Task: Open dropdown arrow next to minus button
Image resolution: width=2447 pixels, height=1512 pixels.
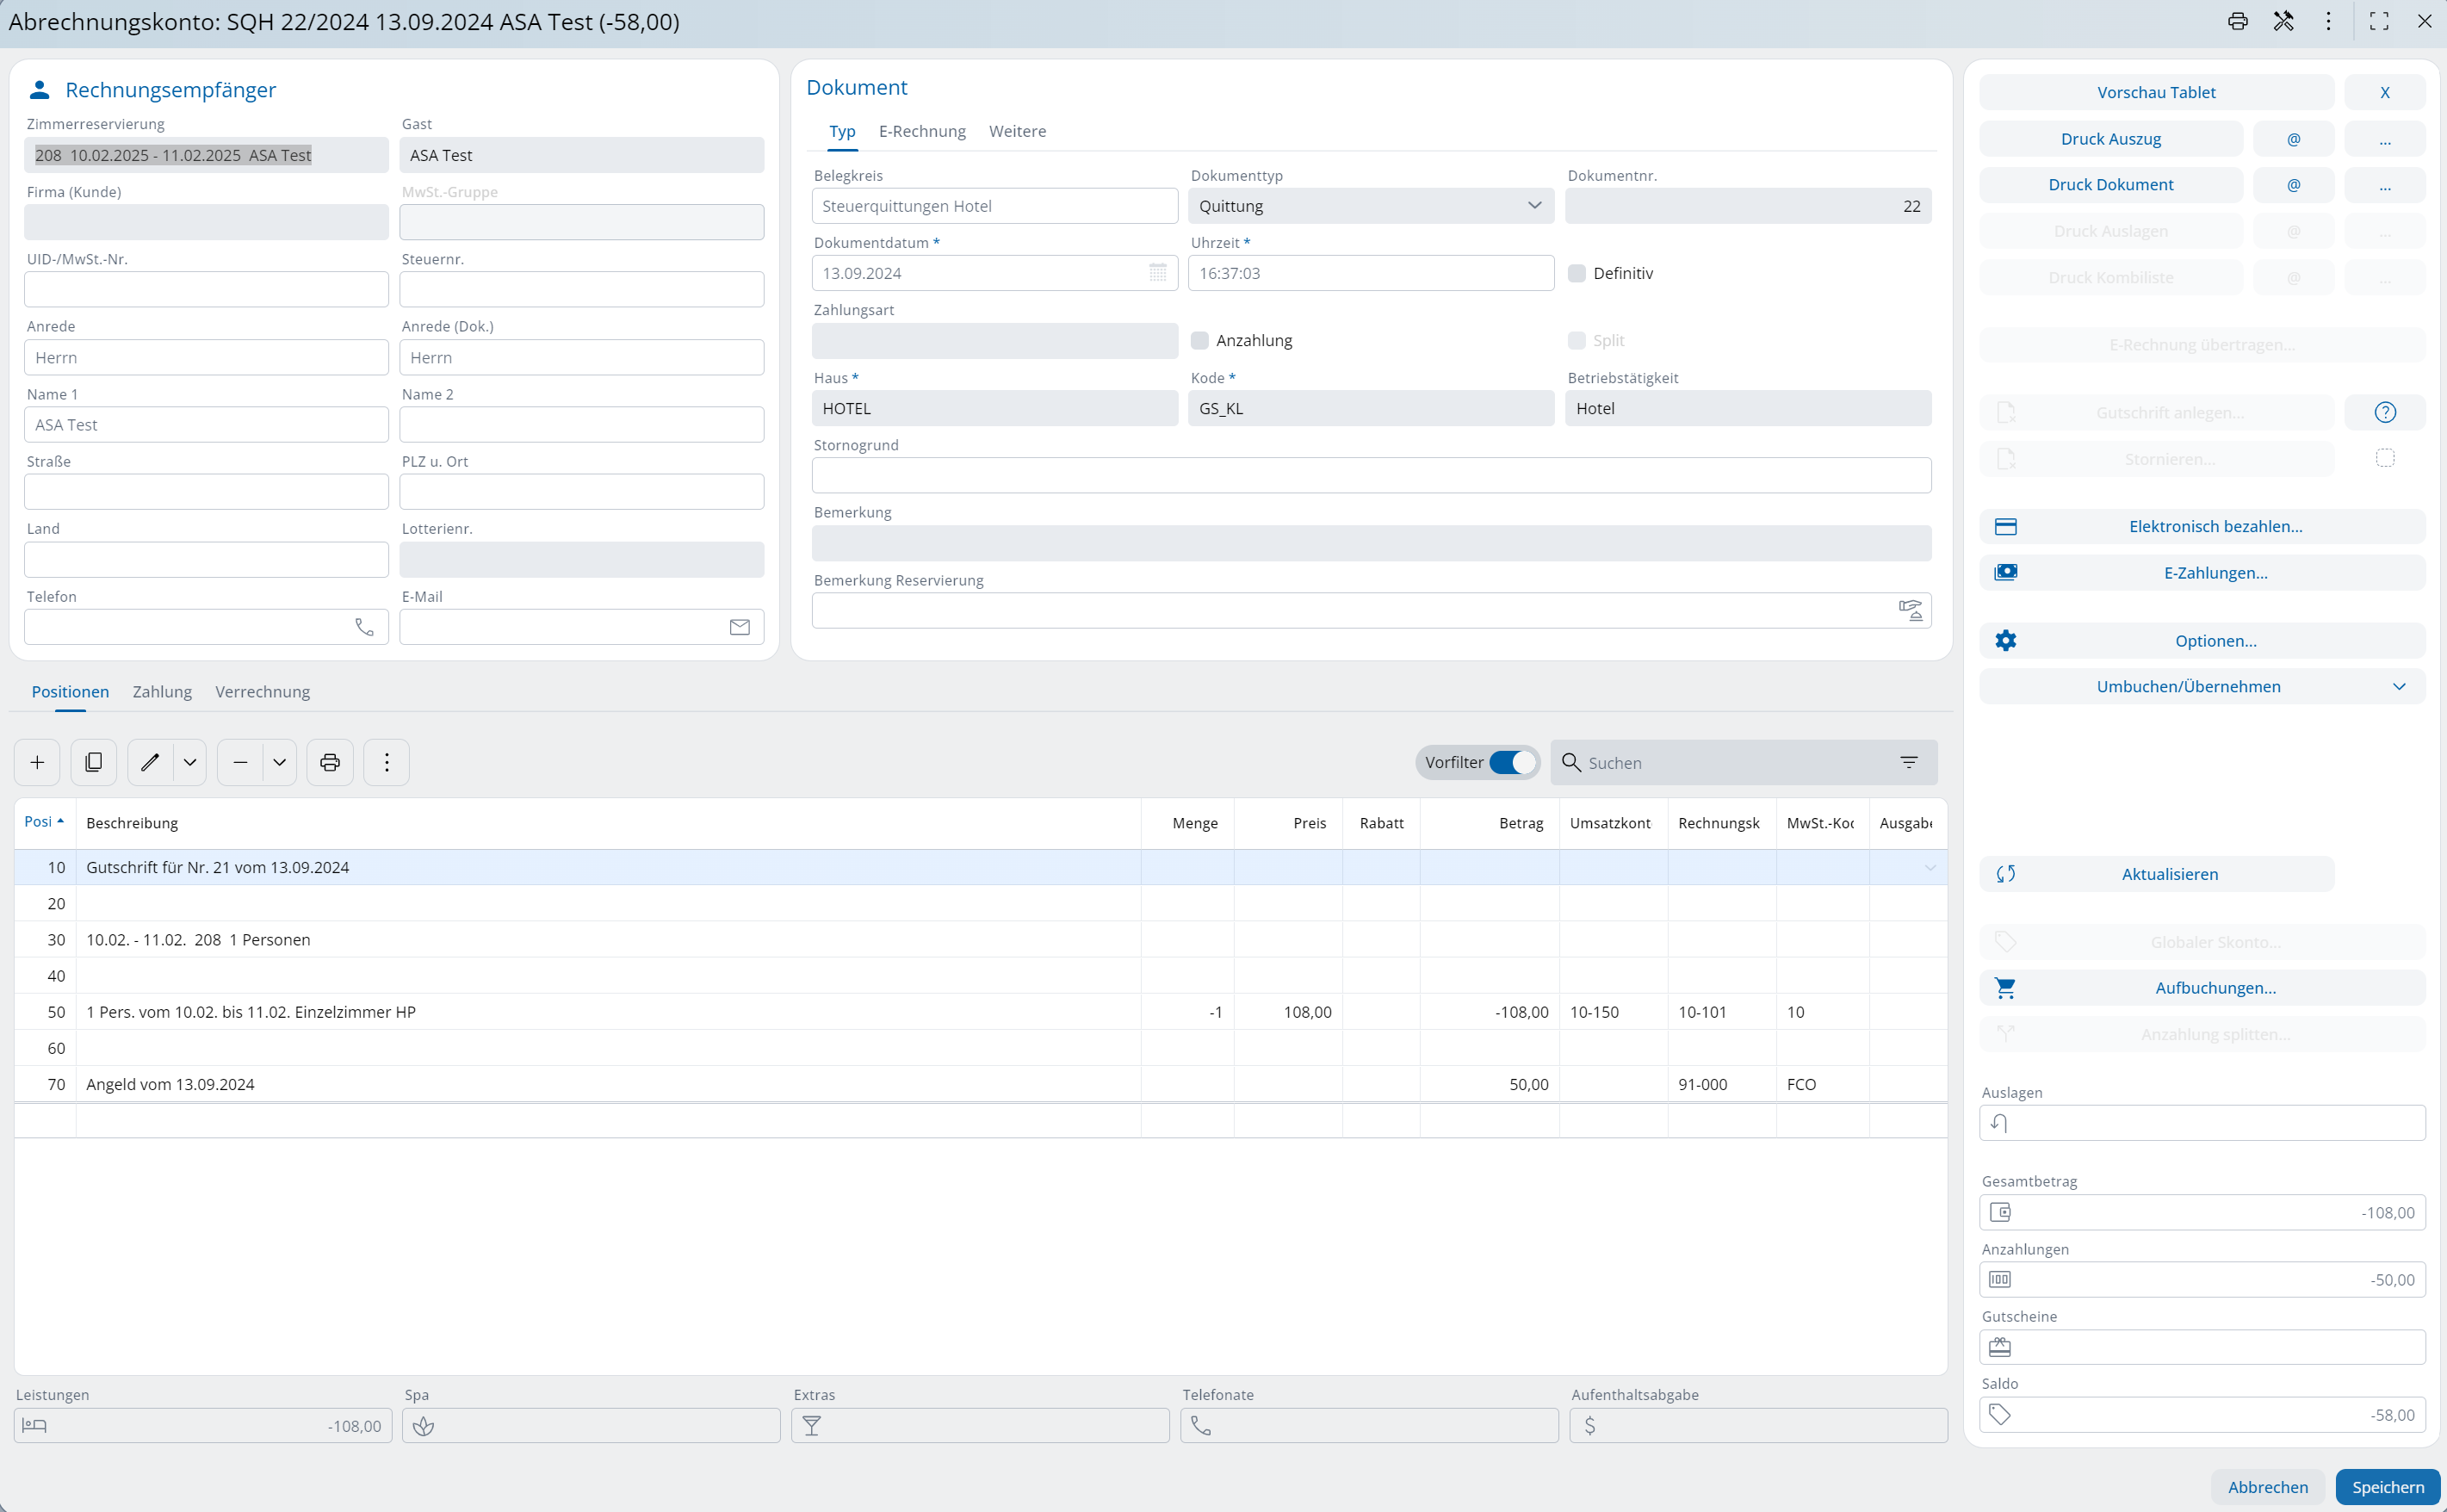Action: (280, 763)
